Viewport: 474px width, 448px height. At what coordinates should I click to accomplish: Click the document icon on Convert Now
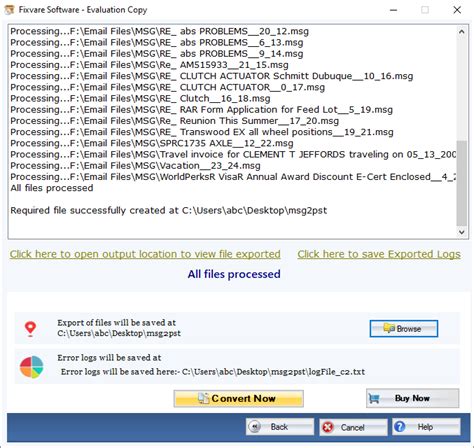(x=204, y=398)
